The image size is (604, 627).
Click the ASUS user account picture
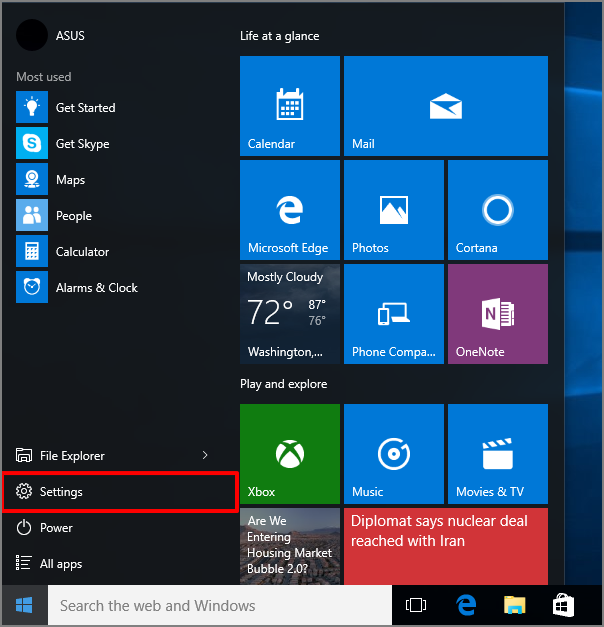32,35
